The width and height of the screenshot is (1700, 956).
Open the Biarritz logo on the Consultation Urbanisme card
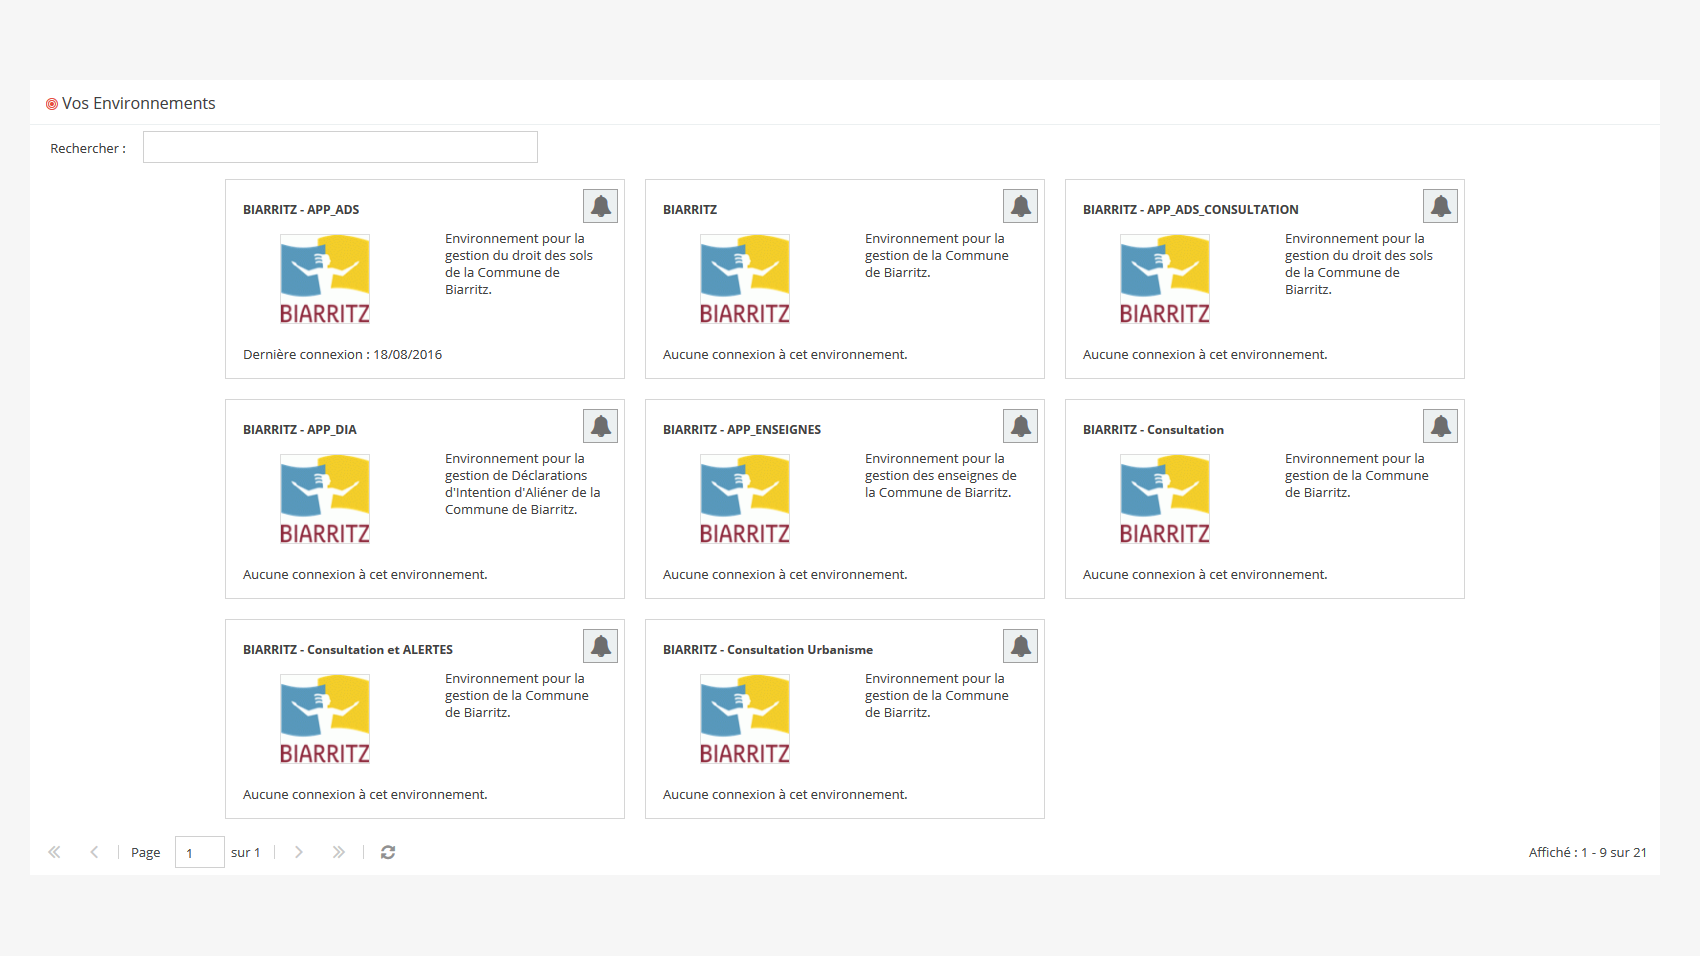click(745, 719)
